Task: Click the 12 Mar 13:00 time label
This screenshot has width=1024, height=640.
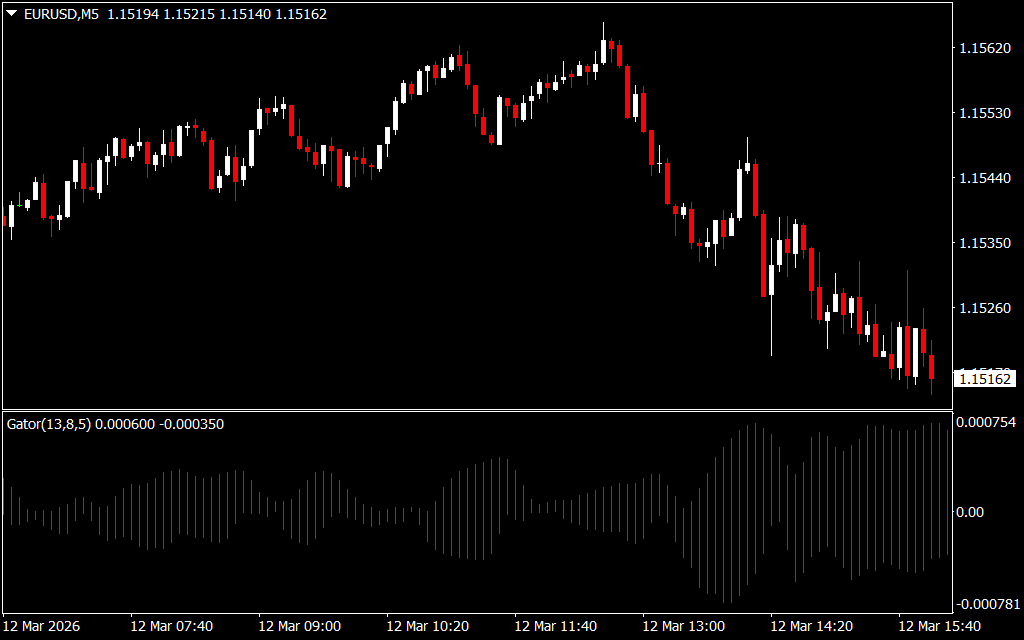Action: click(684, 626)
